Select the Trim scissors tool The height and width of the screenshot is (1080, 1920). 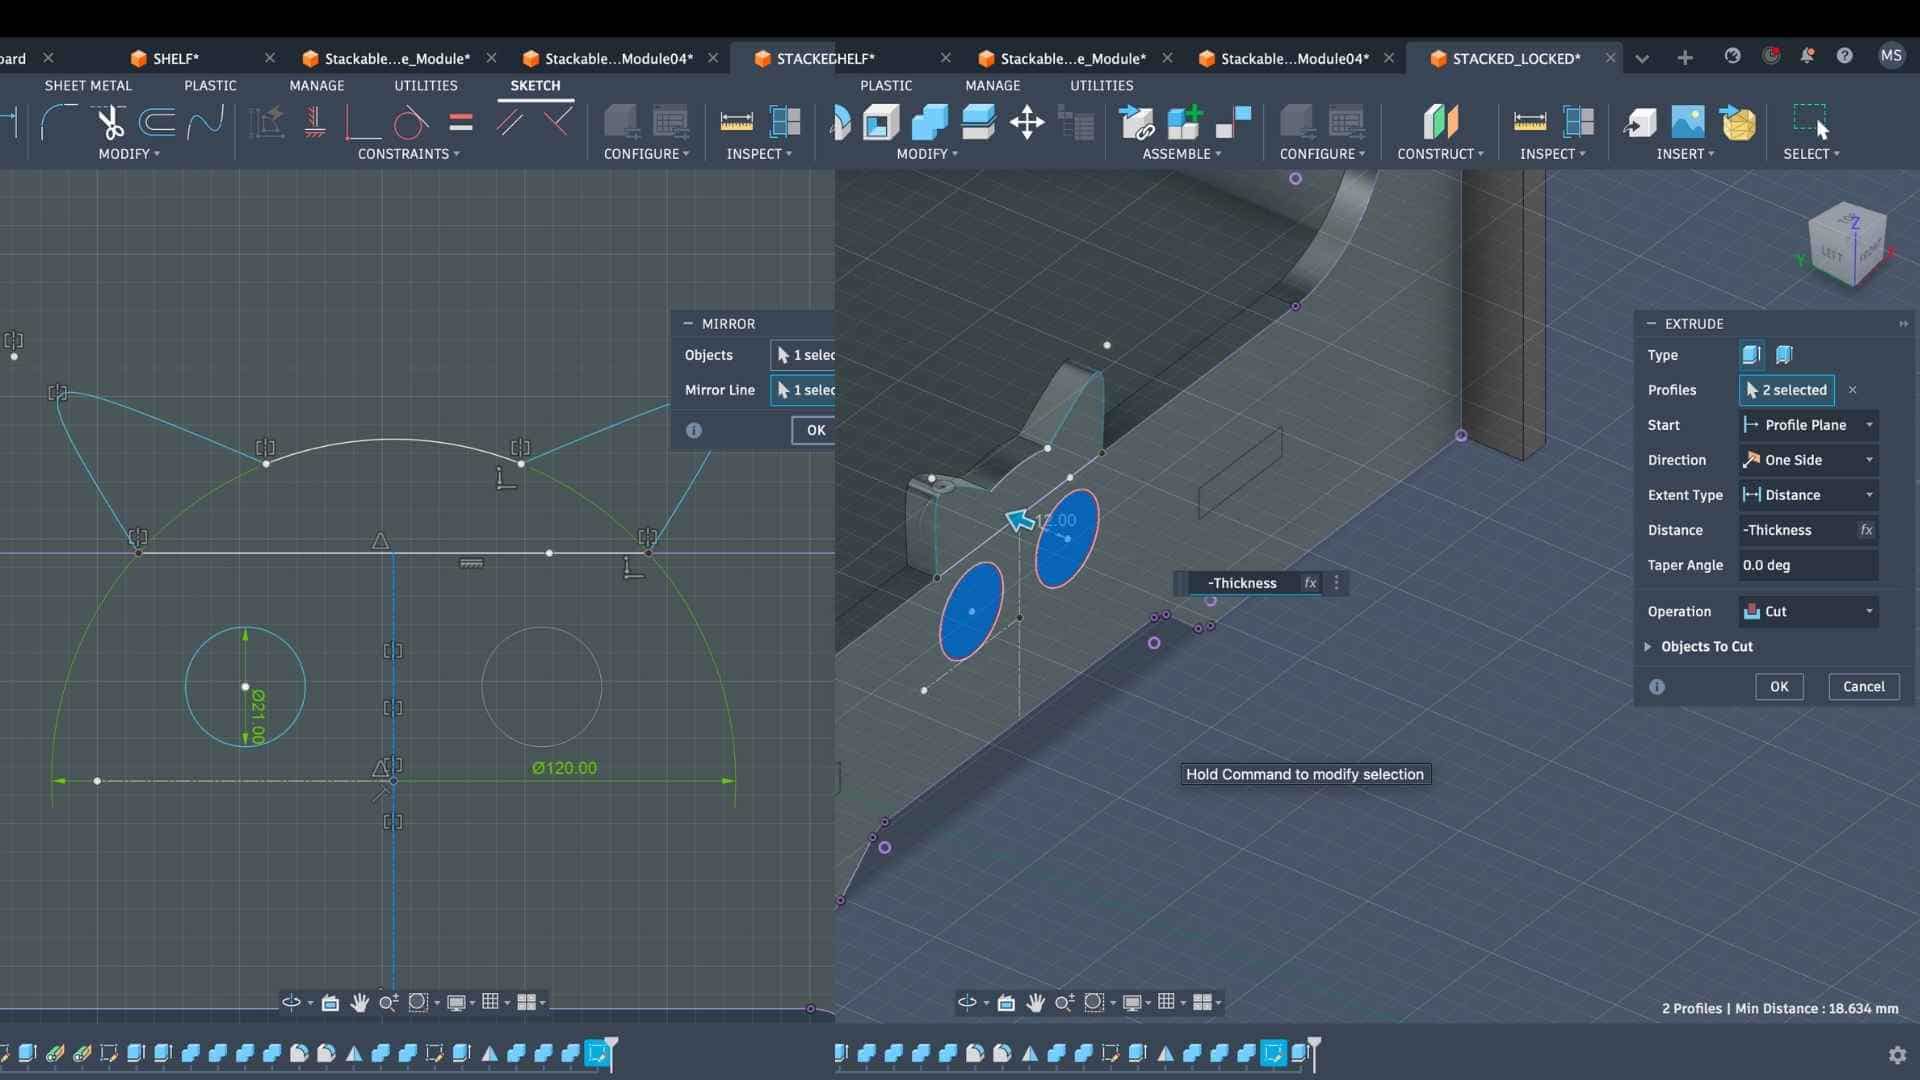[110, 123]
